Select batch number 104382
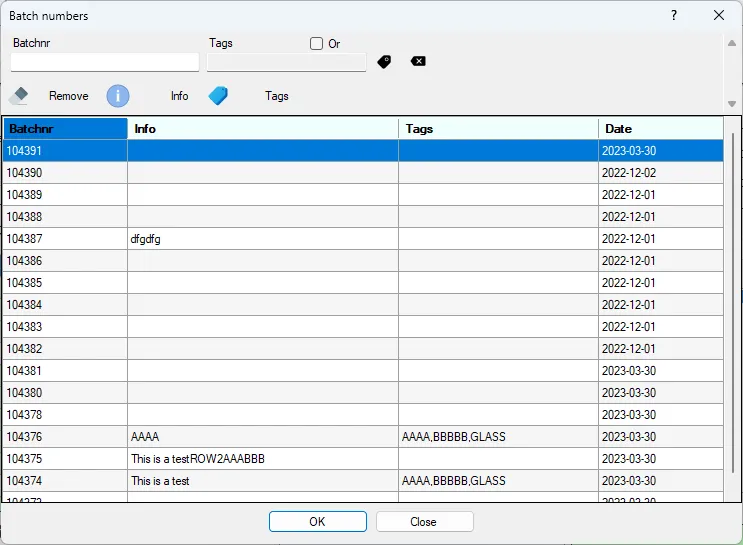743x545 pixels. [x=65, y=349]
